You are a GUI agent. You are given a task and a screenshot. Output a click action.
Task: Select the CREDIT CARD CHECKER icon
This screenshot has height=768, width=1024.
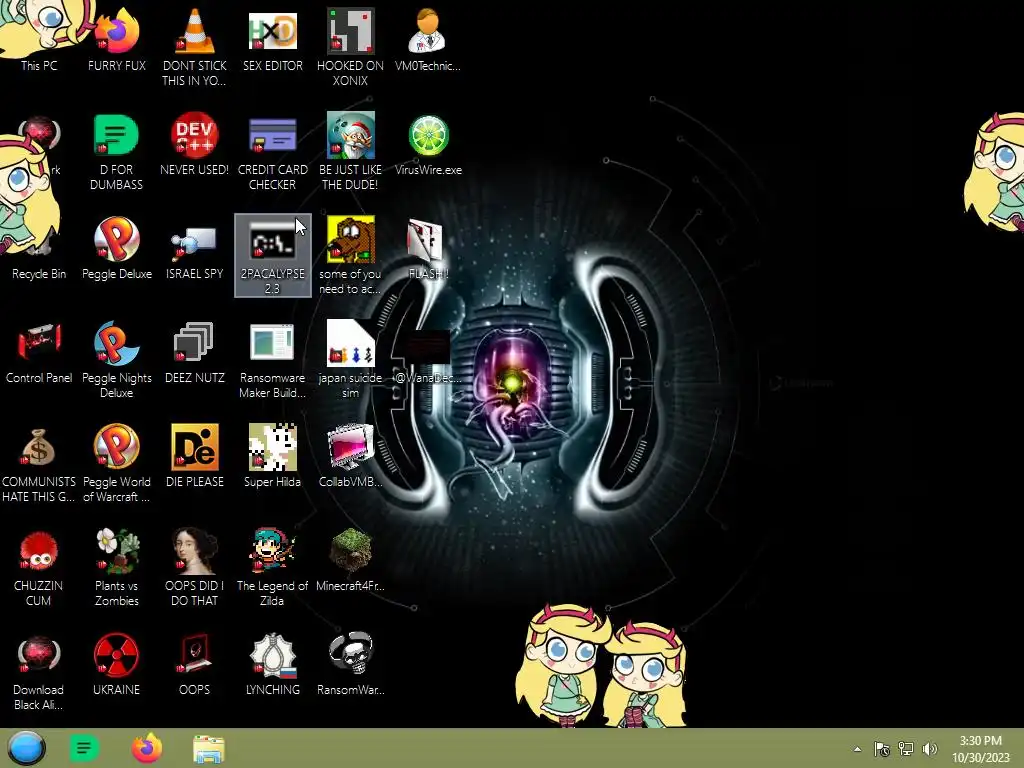pyautogui.click(x=272, y=152)
